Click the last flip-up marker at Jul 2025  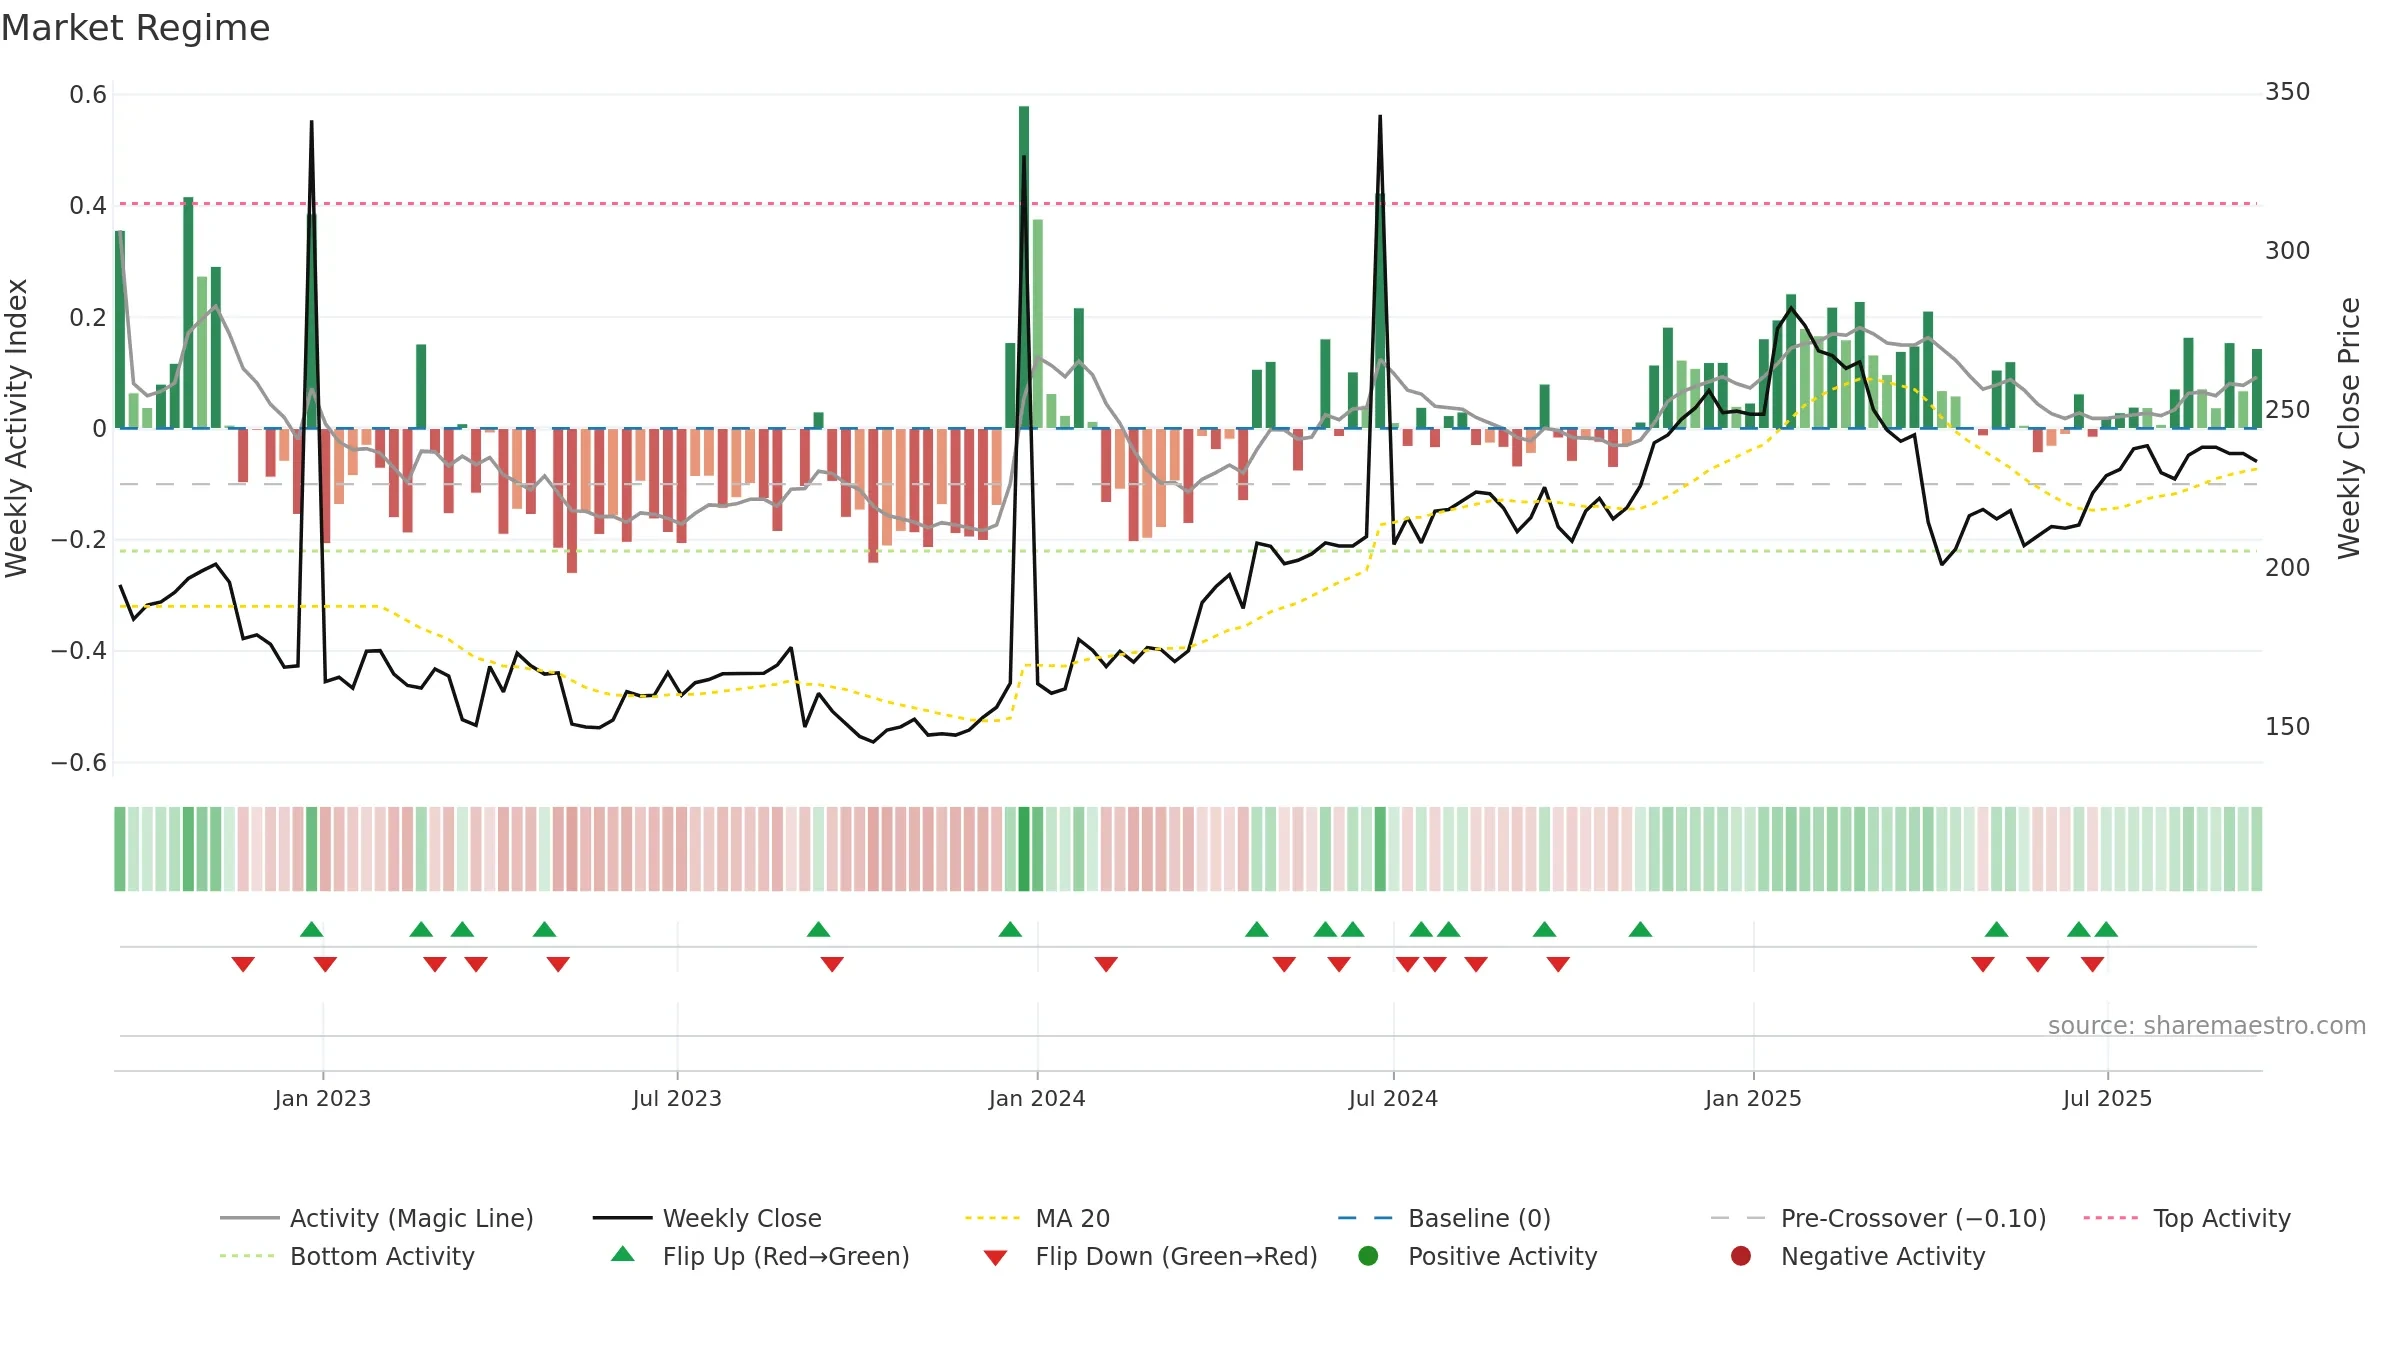point(2106,929)
